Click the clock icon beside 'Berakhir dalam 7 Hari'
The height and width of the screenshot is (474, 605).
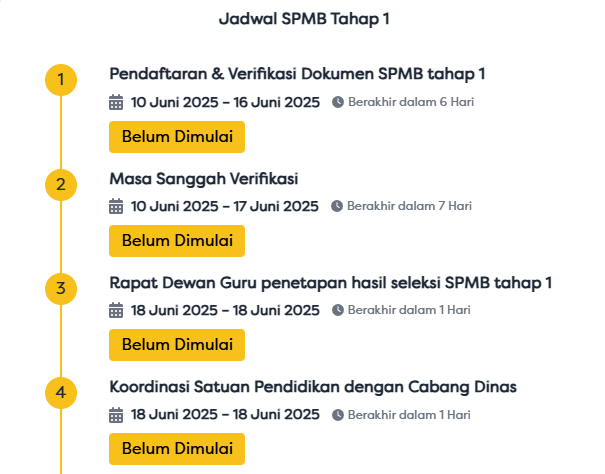click(337, 207)
